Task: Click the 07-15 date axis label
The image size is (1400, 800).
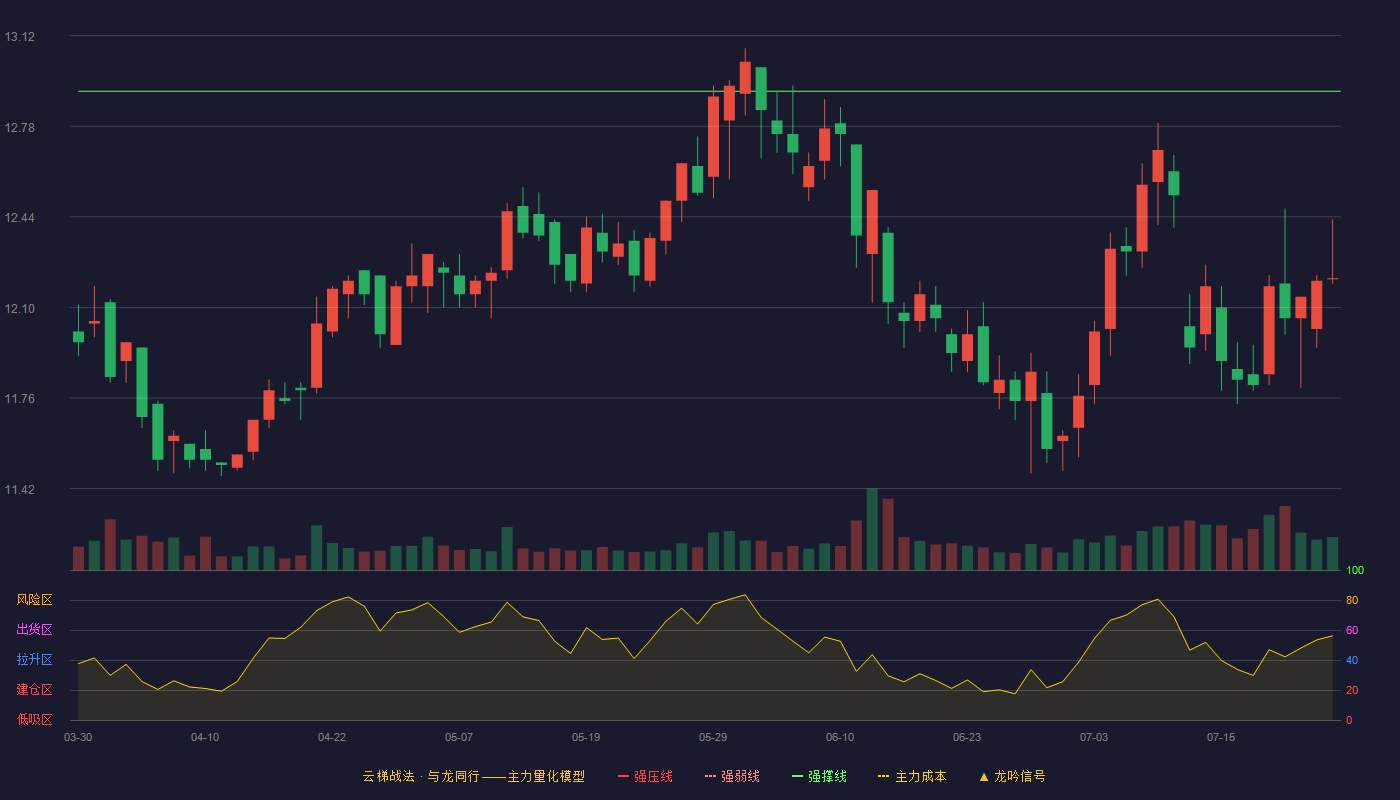Action: 1221,737
